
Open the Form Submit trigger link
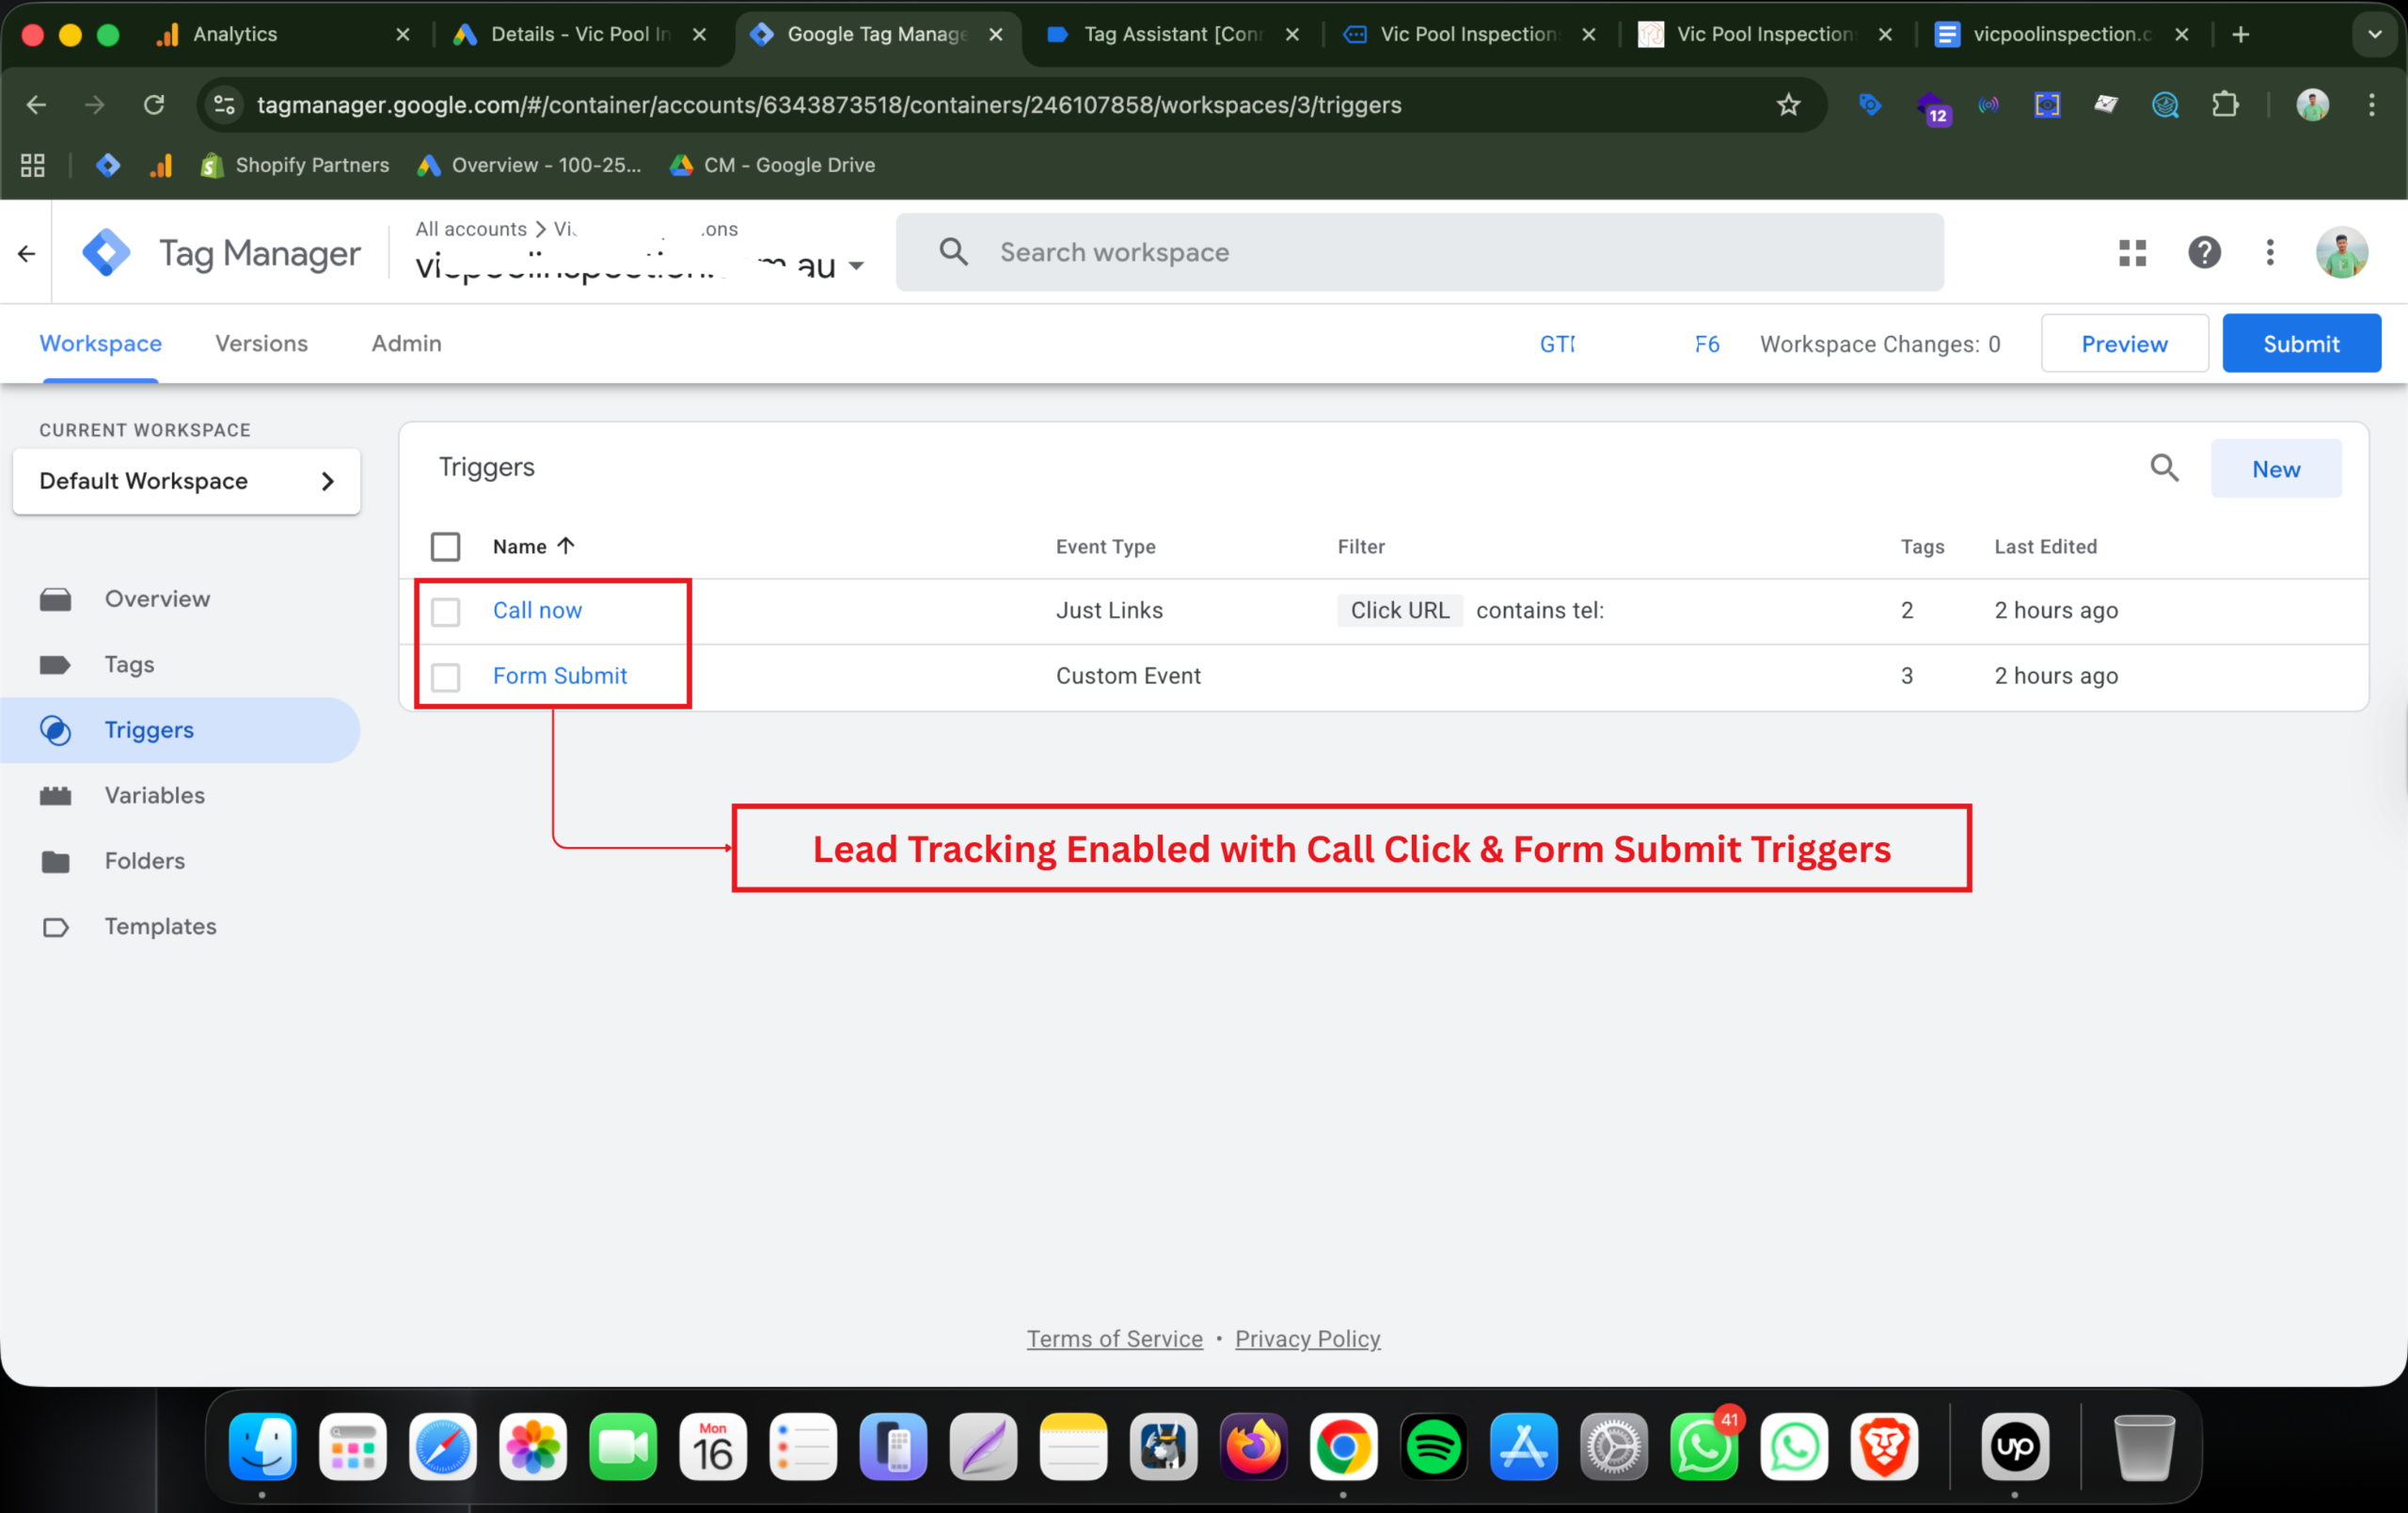(x=559, y=676)
